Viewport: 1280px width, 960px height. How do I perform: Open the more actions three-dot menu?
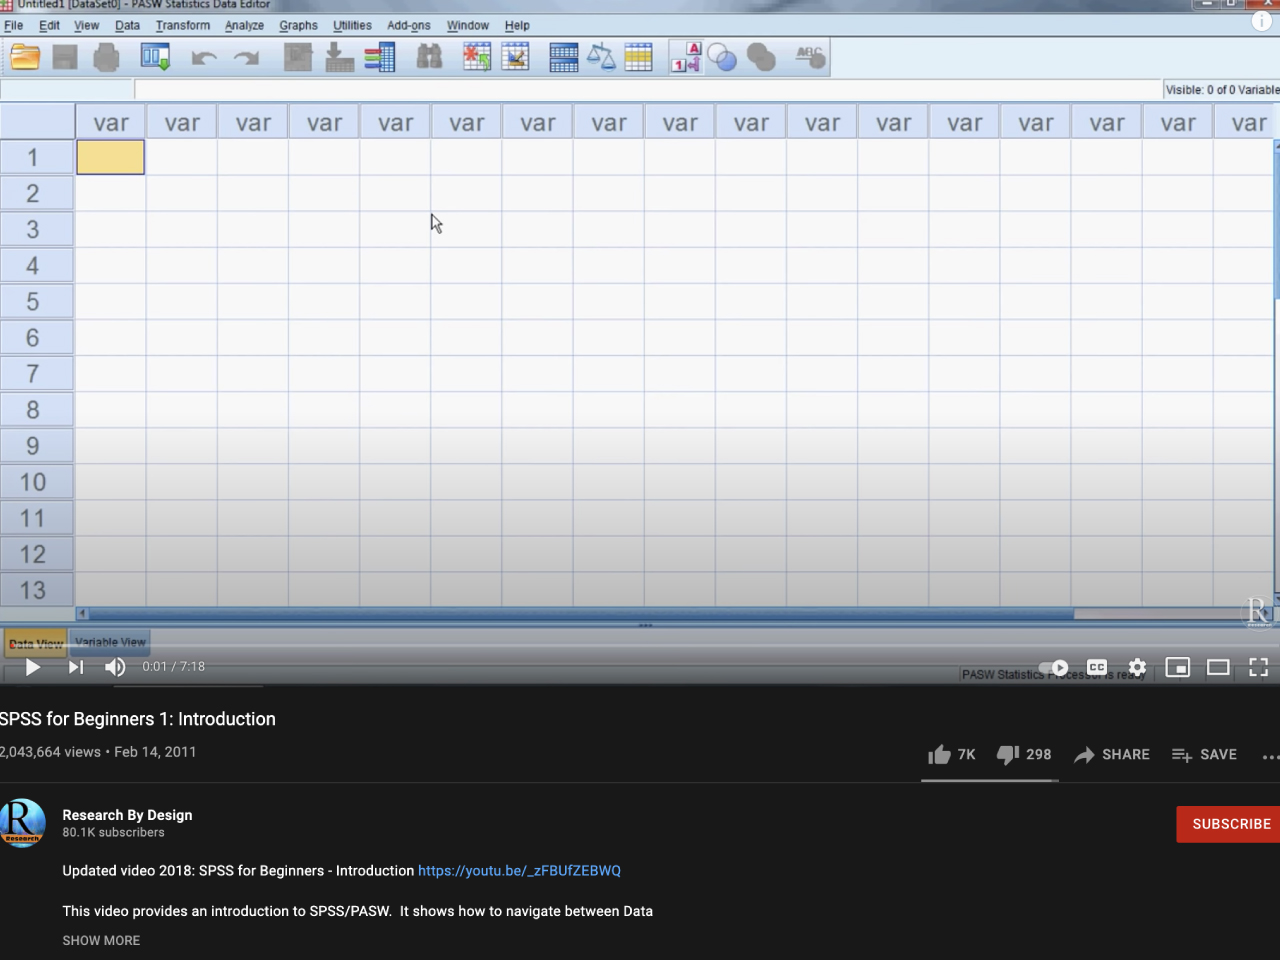(1270, 757)
